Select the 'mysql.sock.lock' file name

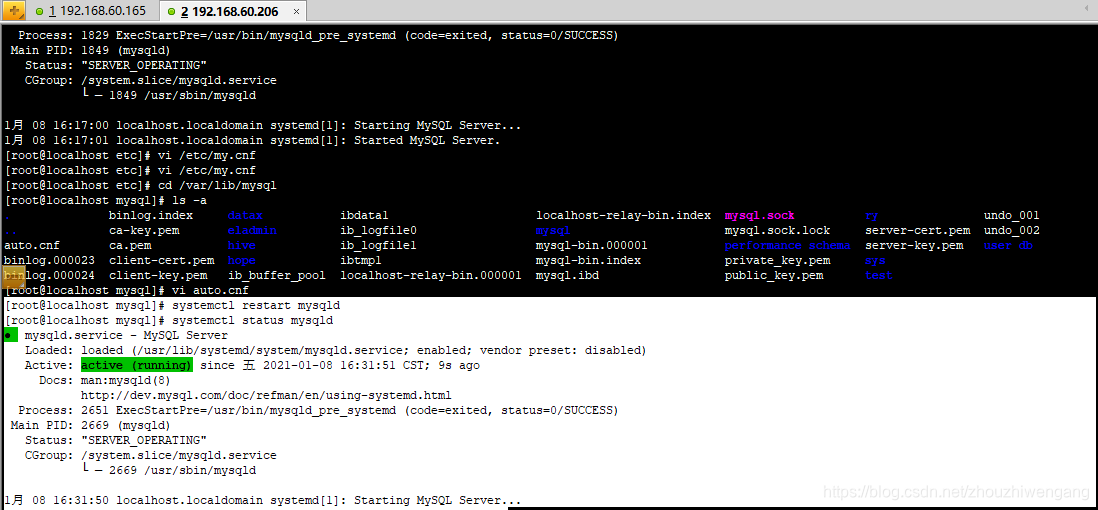(777, 230)
